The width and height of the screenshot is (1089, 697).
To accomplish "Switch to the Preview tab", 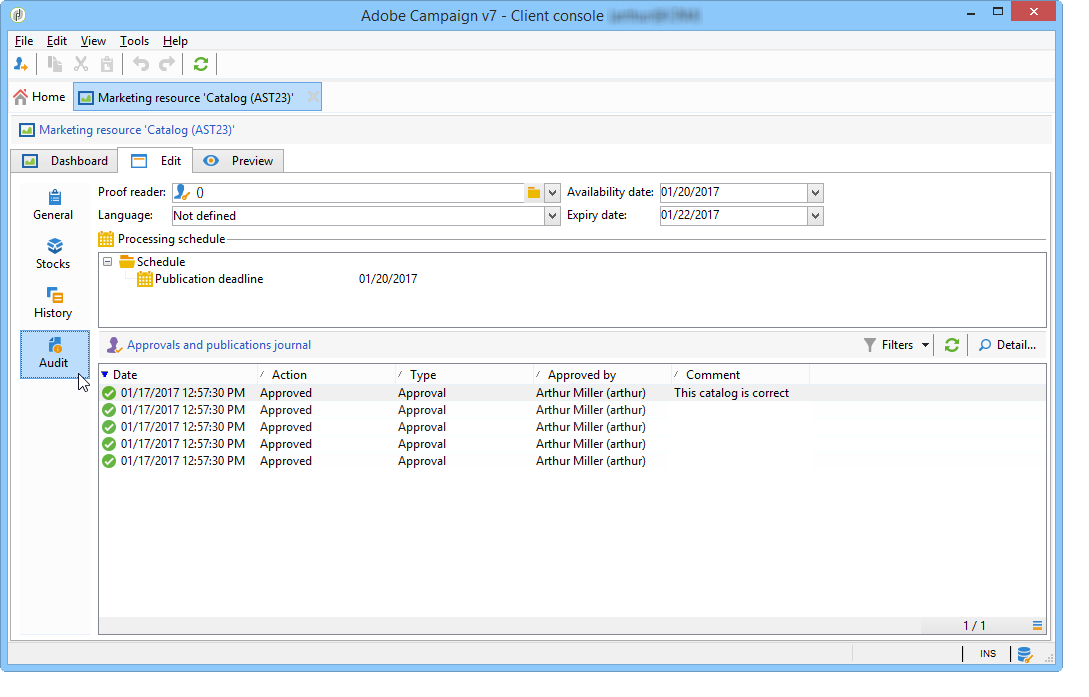I will coord(238,161).
